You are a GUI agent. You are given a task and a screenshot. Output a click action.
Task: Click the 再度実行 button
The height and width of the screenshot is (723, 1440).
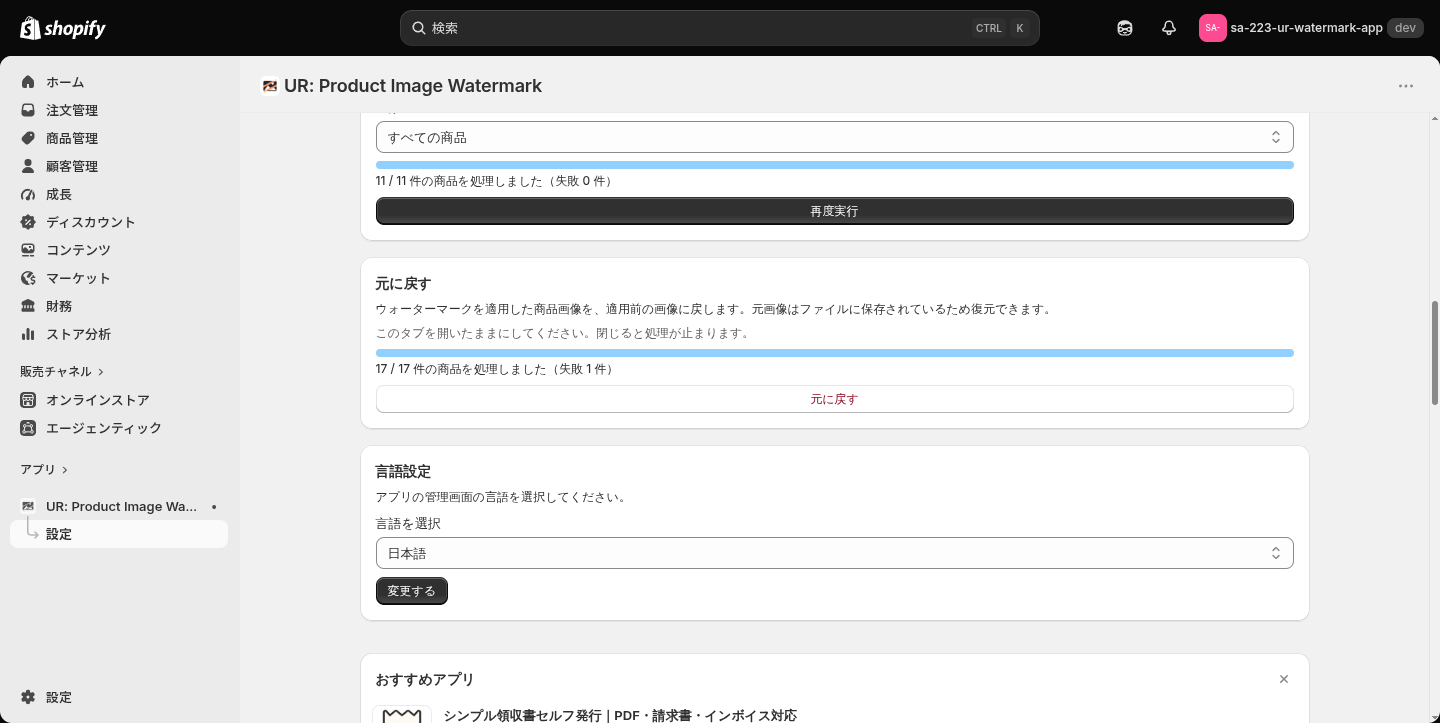point(834,211)
